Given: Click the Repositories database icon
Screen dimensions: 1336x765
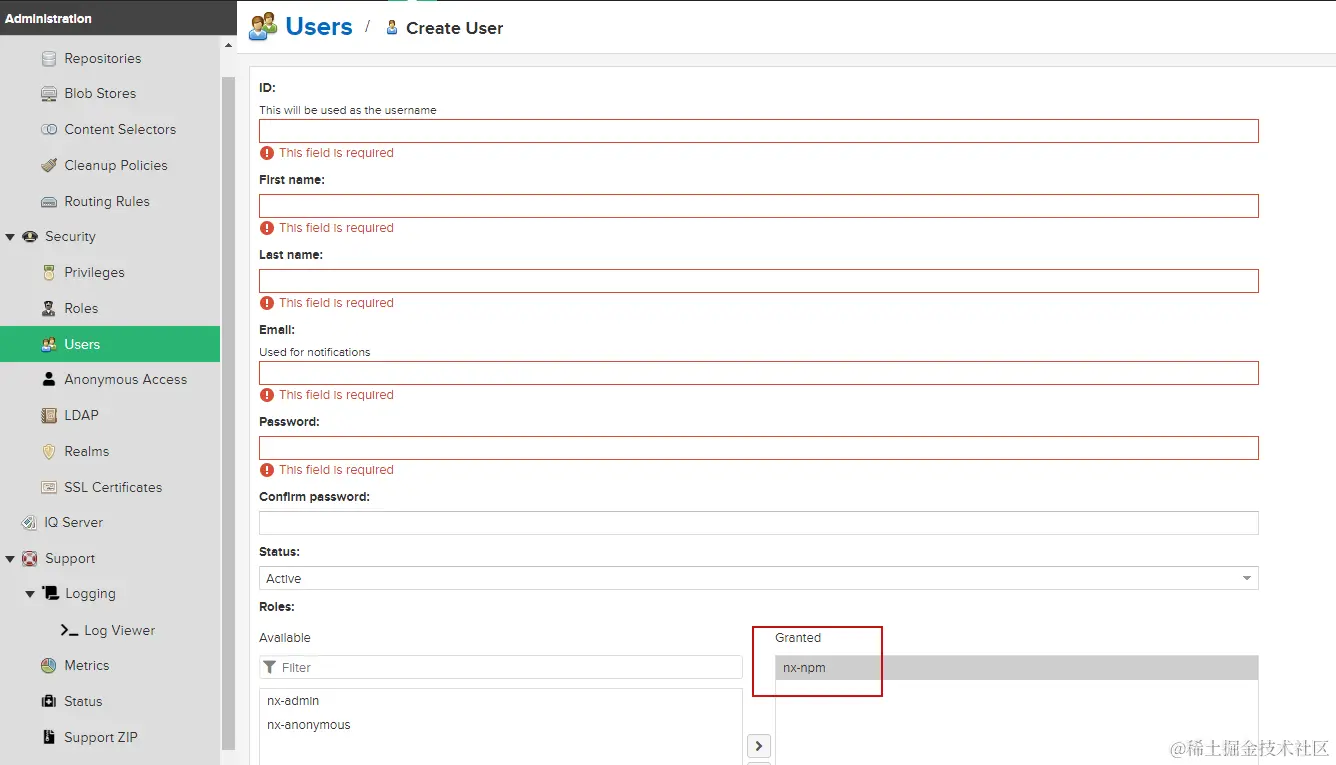Looking at the screenshot, I should tap(48, 59).
